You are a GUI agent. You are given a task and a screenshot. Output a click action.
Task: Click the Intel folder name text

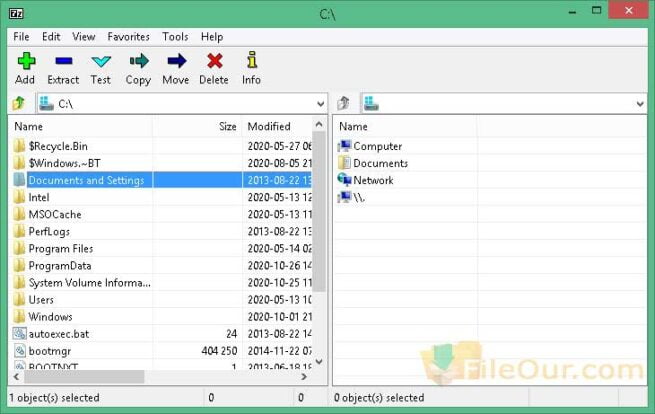pyautogui.click(x=39, y=197)
